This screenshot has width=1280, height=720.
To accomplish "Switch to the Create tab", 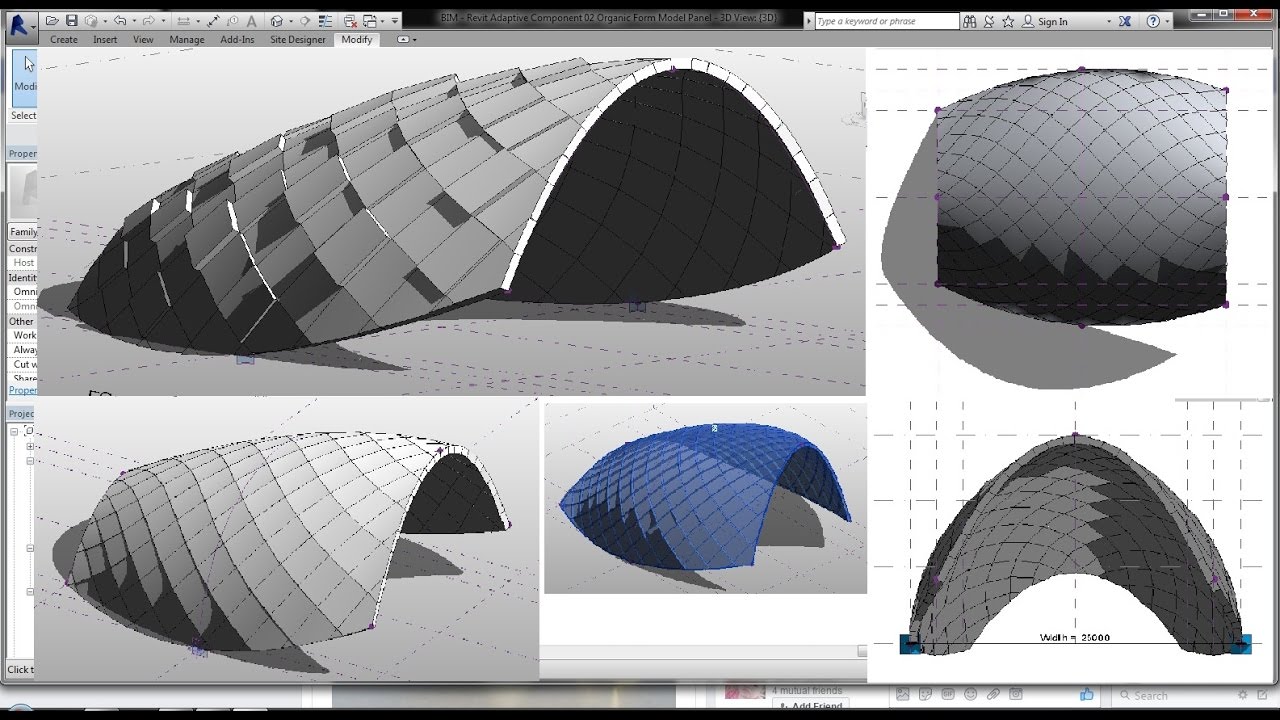I will [x=64, y=40].
